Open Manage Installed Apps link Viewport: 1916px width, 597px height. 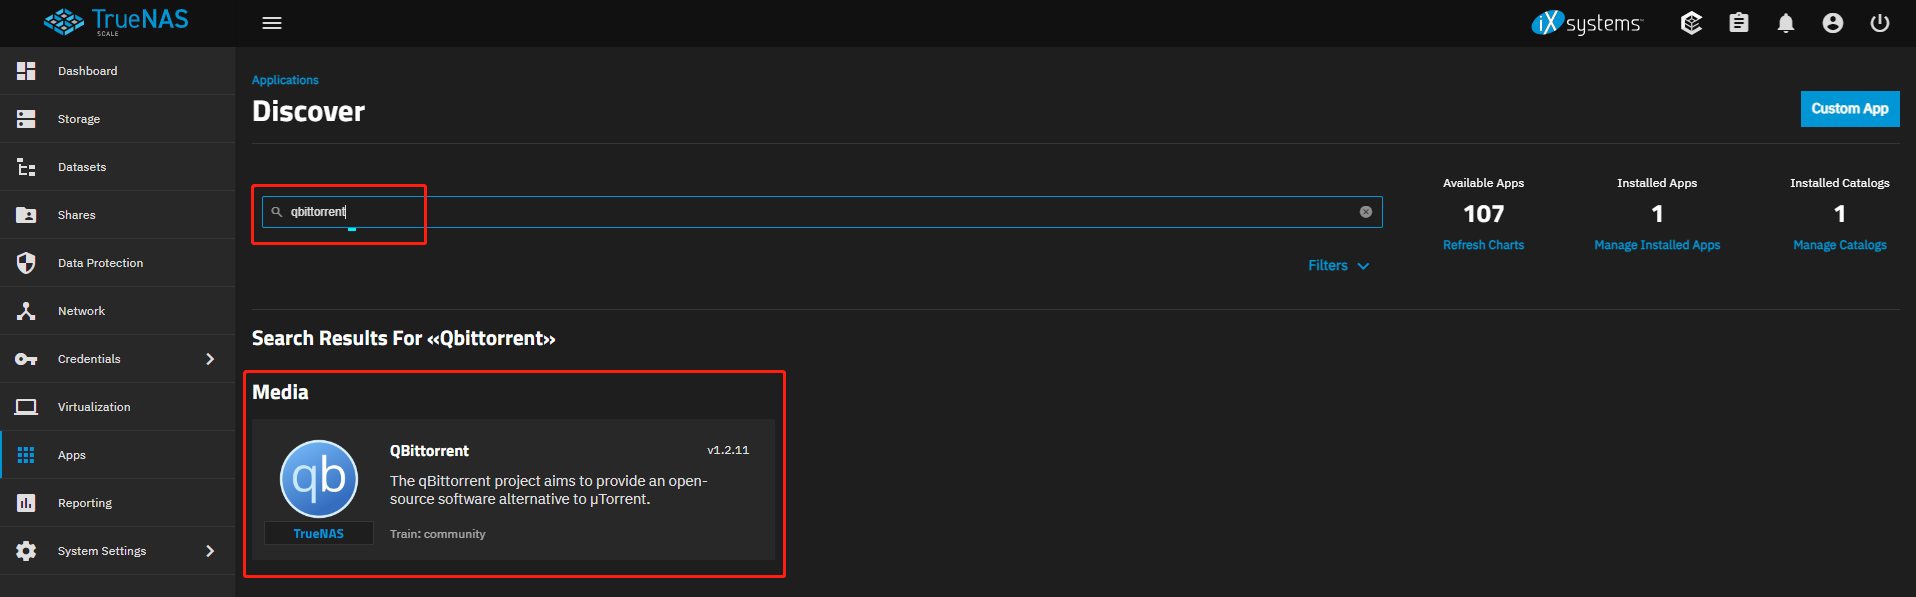(1657, 245)
